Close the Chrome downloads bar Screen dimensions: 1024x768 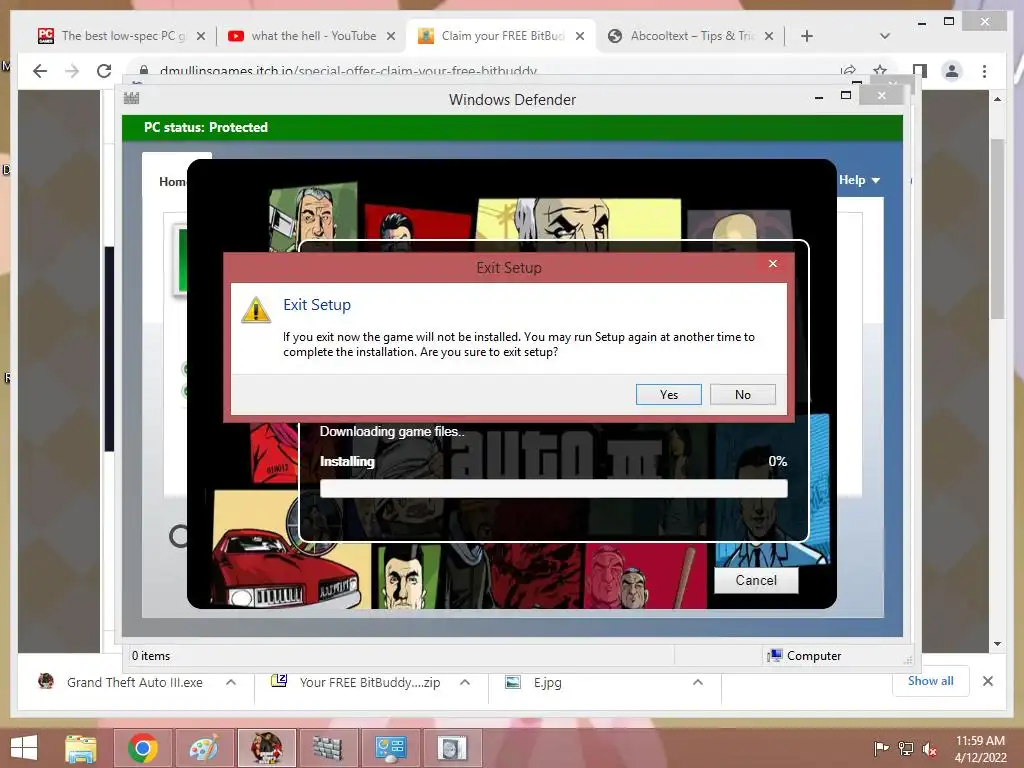pyautogui.click(x=988, y=681)
